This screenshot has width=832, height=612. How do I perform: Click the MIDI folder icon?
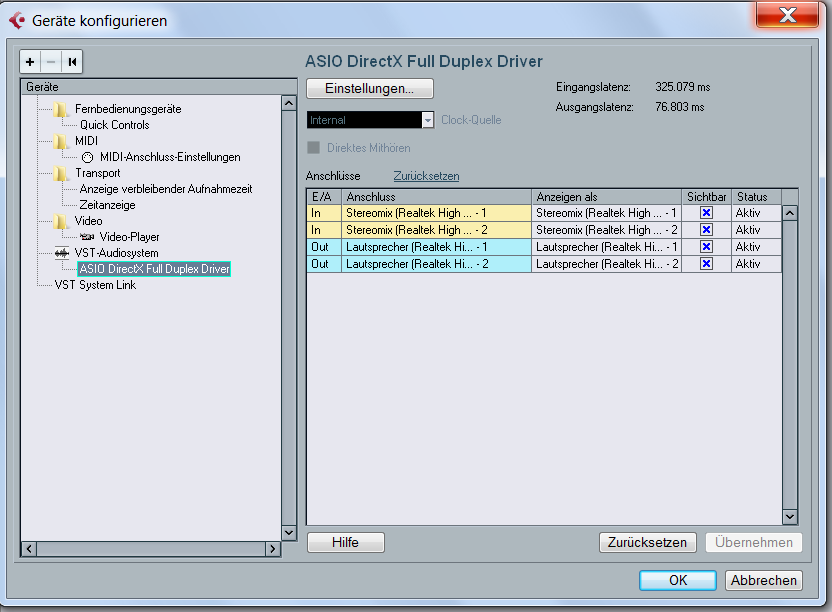61,141
